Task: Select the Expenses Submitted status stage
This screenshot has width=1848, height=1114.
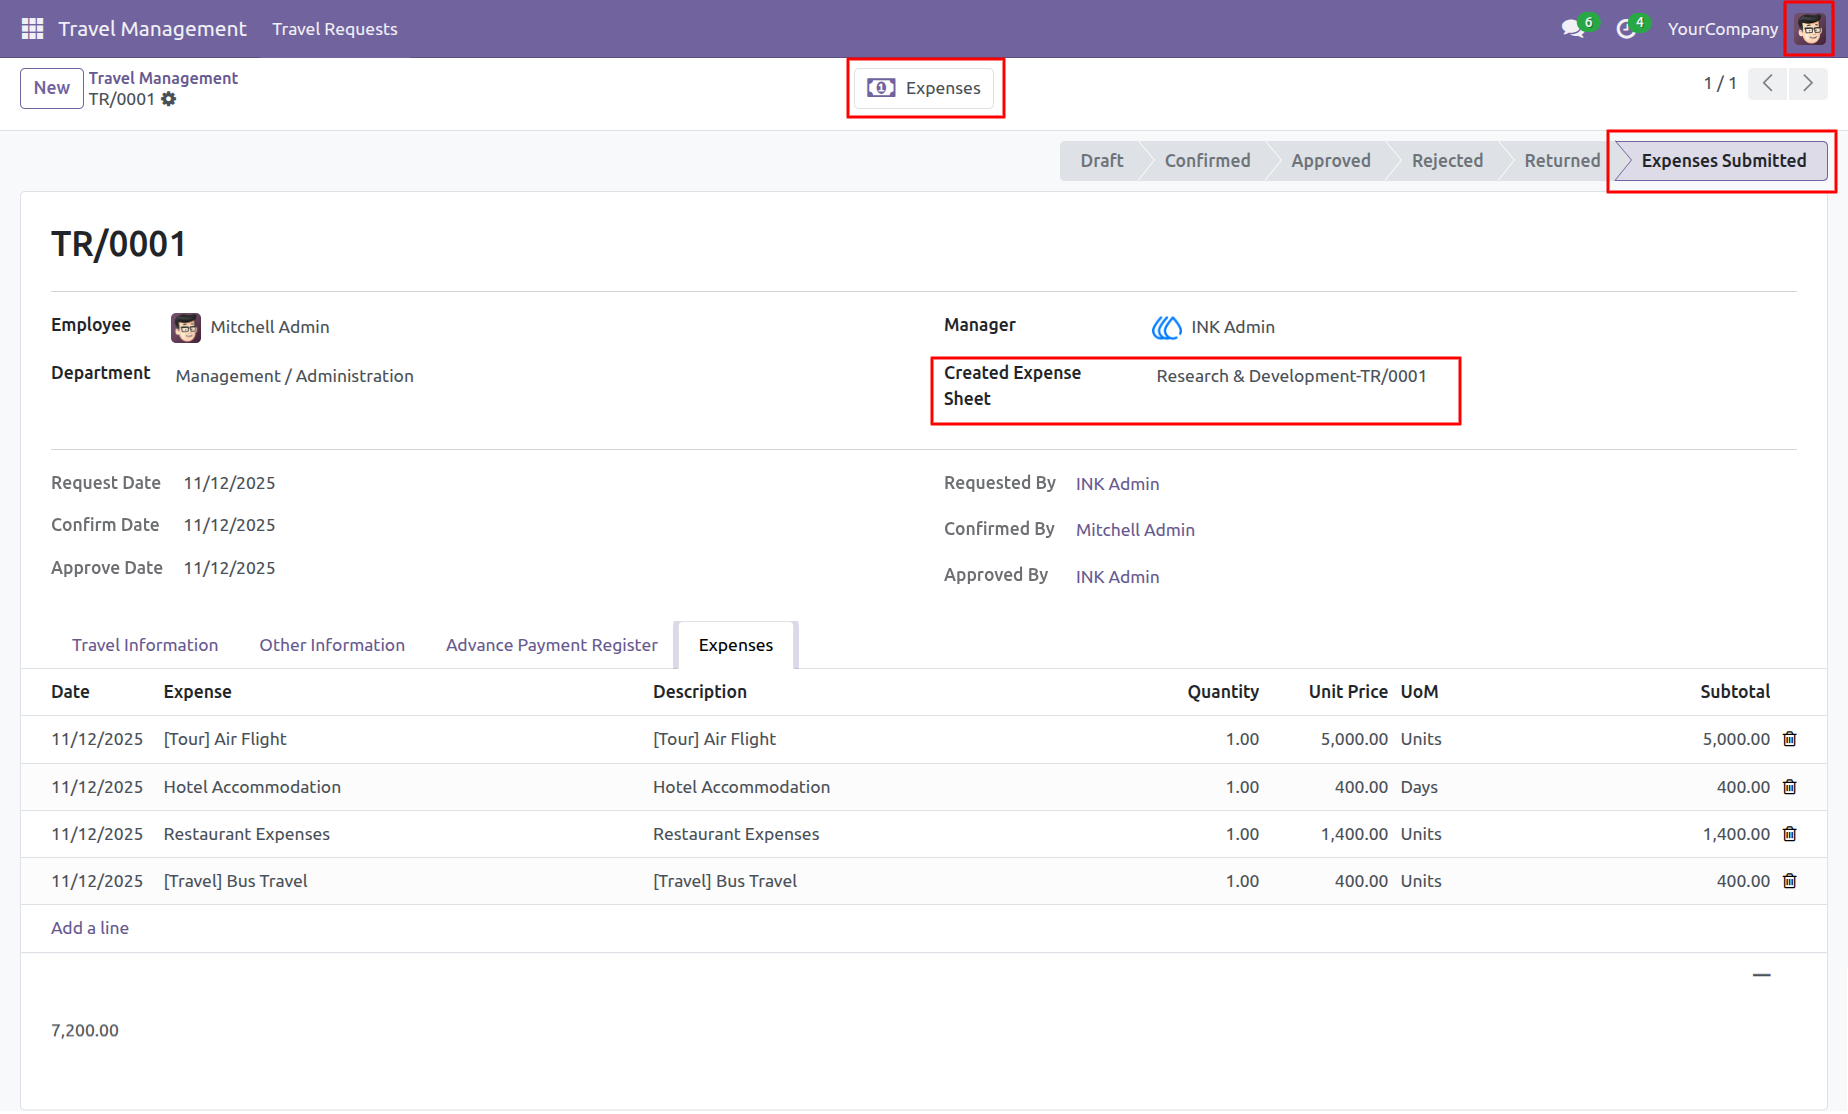Action: tap(1724, 161)
